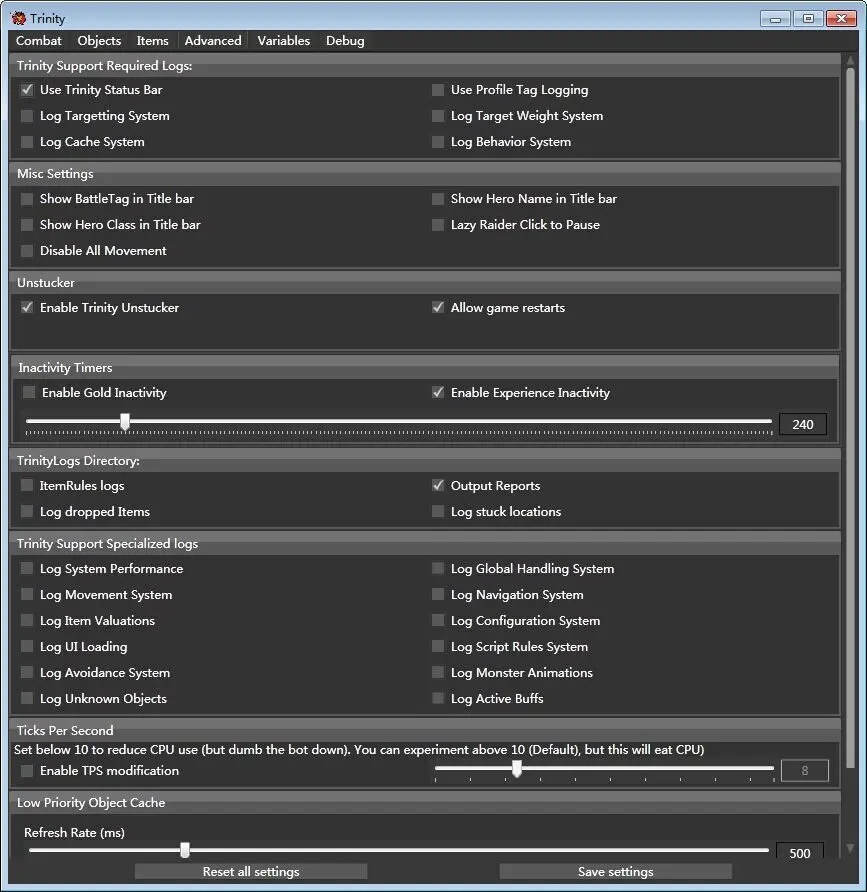This screenshot has width=867, height=892.
Task: Click Save settings button
Action: click(x=616, y=872)
